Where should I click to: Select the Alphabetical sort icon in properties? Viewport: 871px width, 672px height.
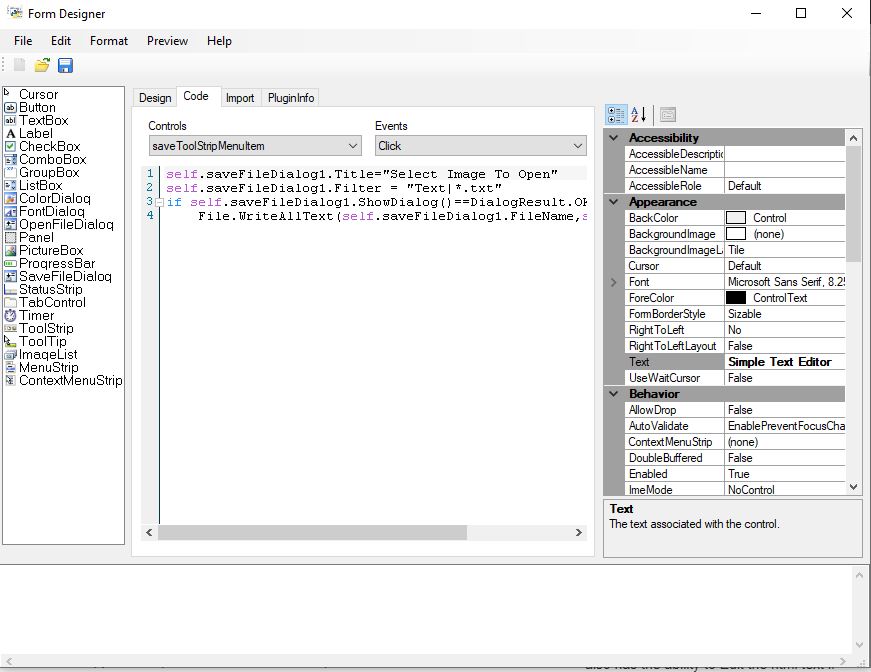pyautogui.click(x=640, y=115)
